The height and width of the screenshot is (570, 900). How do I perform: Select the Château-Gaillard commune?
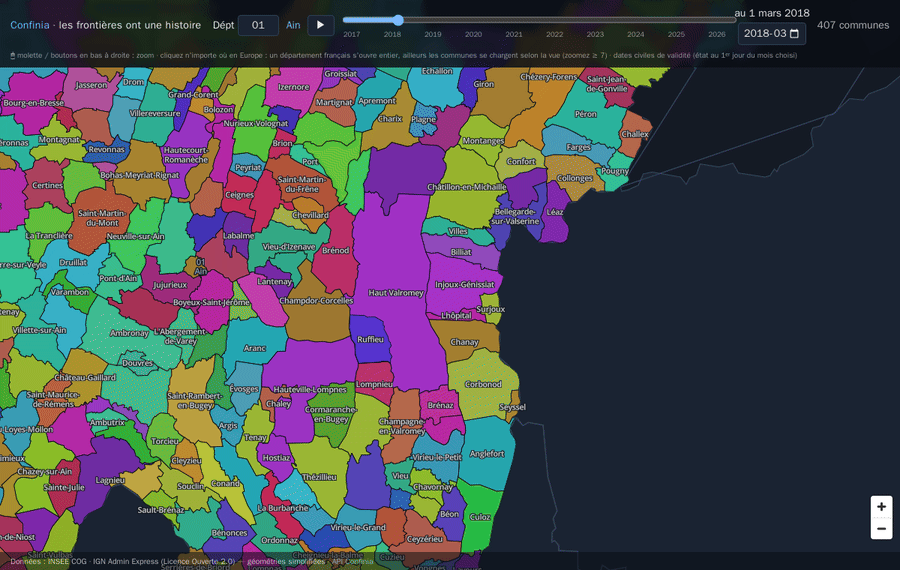pos(85,378)
